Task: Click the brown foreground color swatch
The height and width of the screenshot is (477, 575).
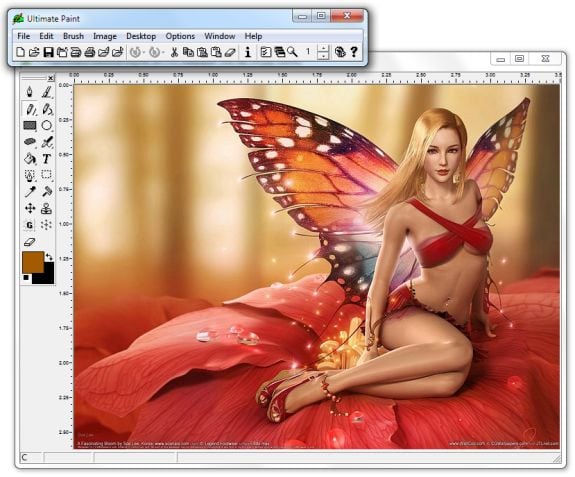Action: [33, 262]
